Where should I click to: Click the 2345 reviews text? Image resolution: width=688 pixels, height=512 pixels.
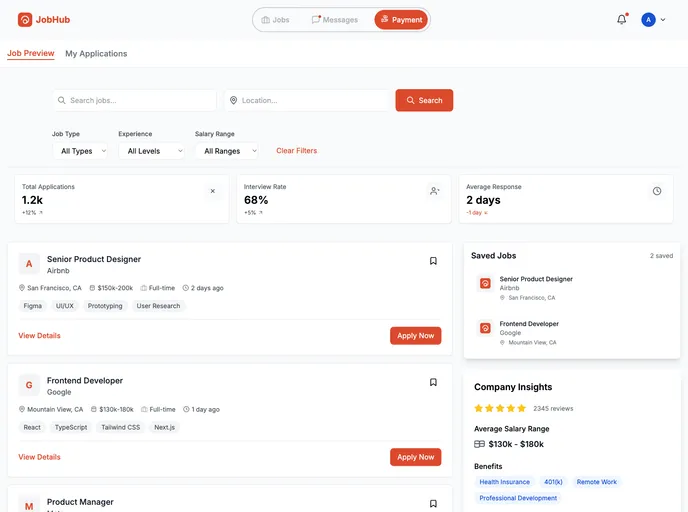coord(553,408)
